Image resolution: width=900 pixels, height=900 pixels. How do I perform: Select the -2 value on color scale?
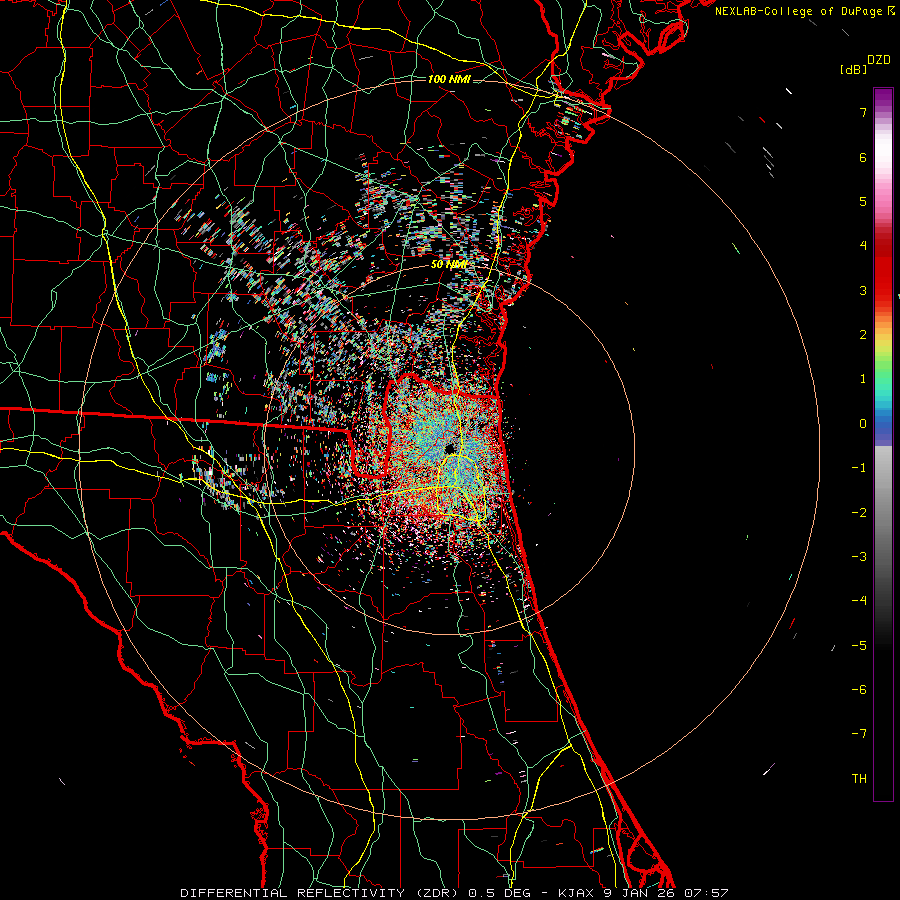(x=859, y=513)
